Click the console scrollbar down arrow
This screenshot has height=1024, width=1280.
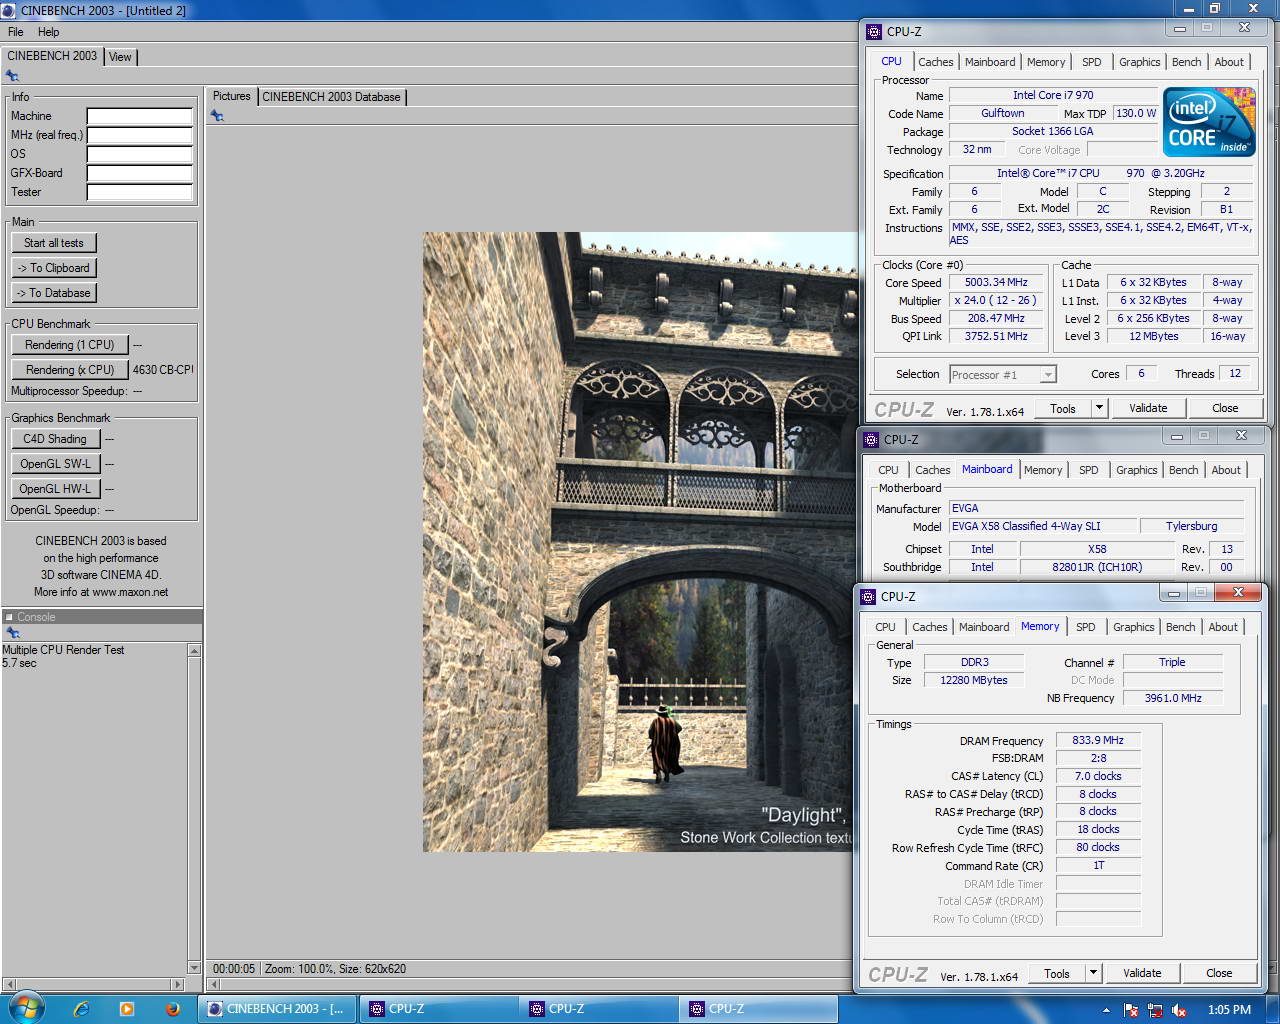pos(194,967)
